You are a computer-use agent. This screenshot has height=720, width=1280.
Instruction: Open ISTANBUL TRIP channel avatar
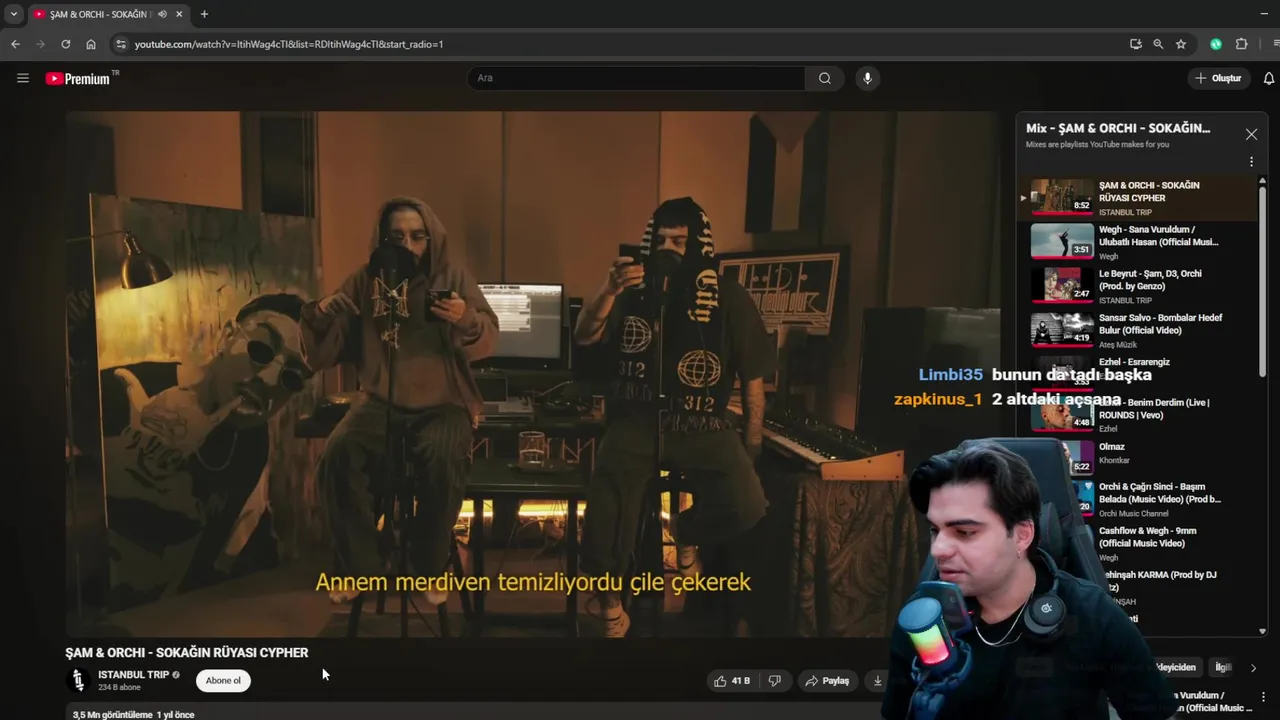(78, 681)
